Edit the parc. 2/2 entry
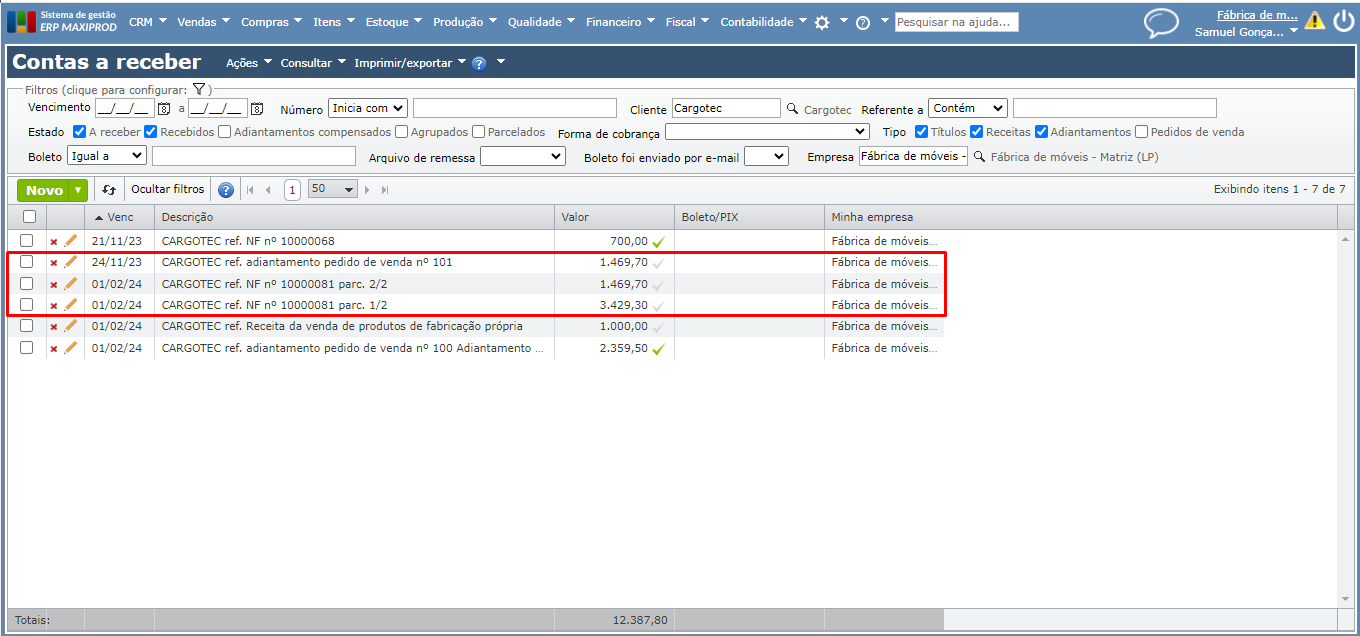Screen dimensions: 1360x636 [x=70, y=284]
